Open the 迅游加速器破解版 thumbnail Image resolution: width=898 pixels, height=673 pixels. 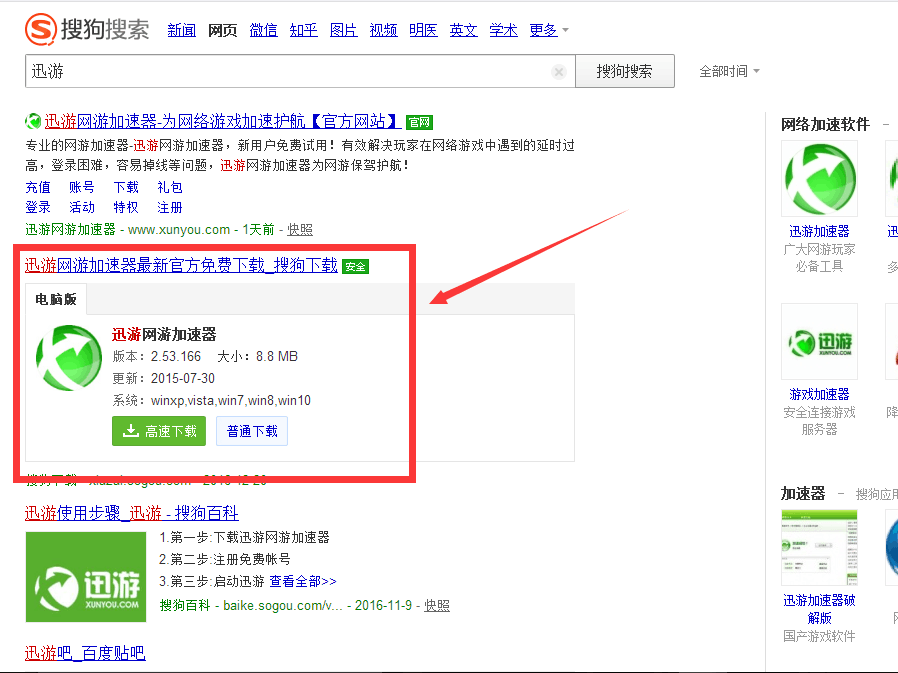click(820, 547)
